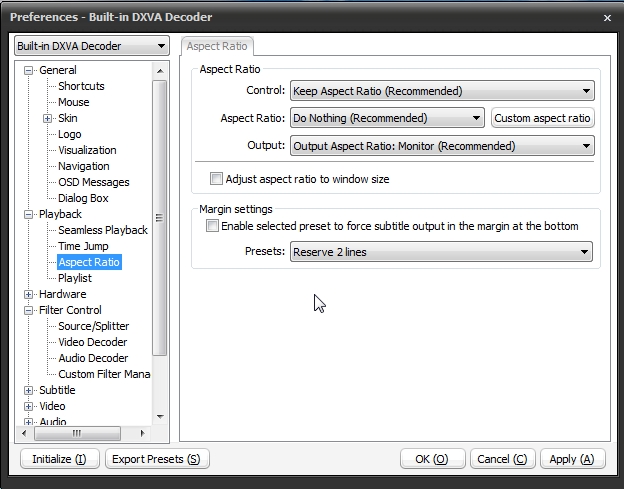Open the Output aspect ratio dropdown
This screenshot has width=624, height=489.
click(x=442, y=146)
